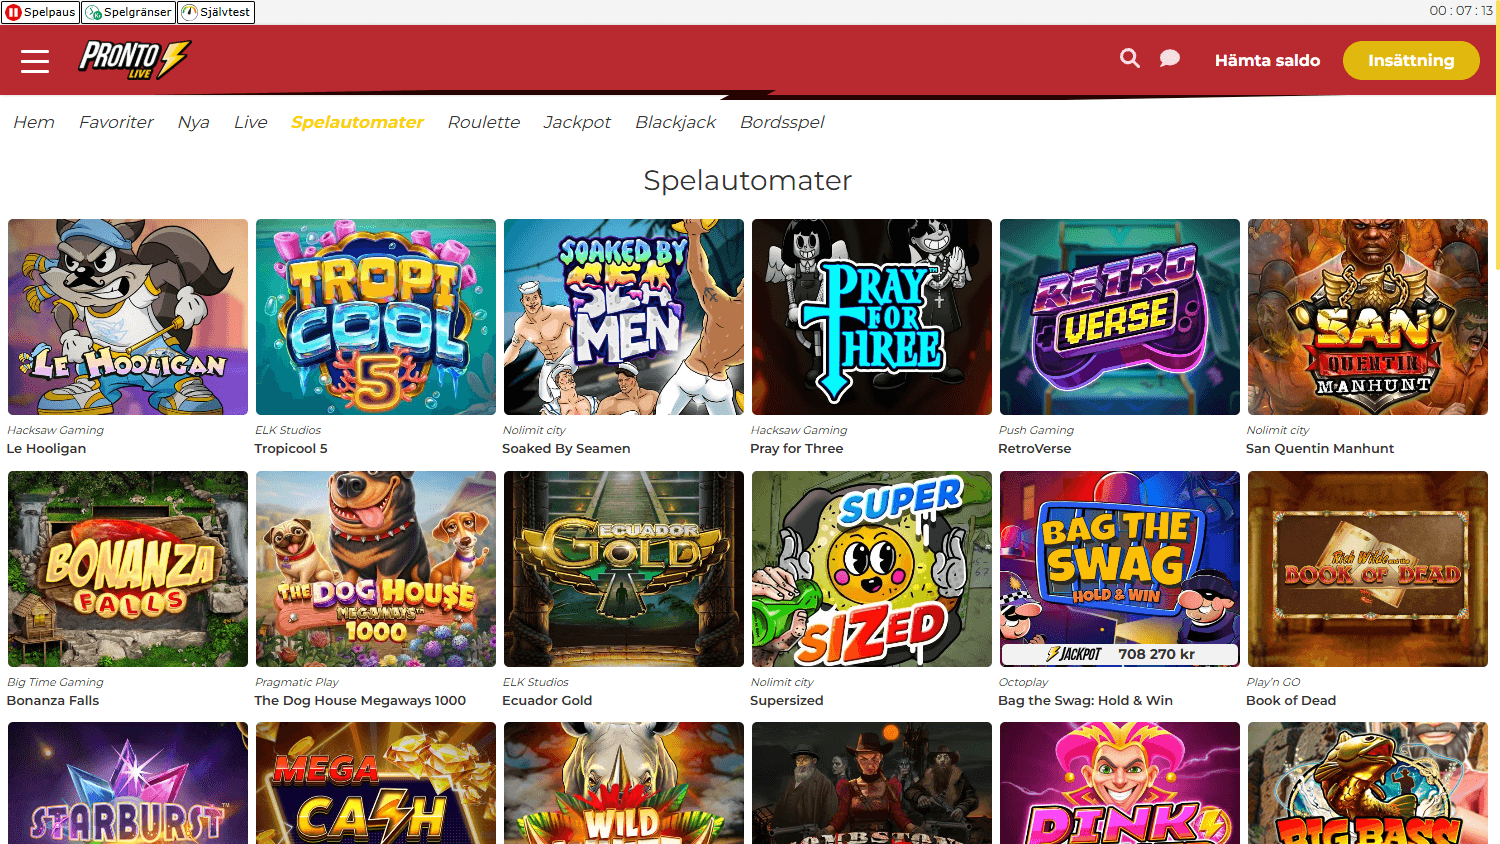
Task: Click the Play'n GO provider label
Action: 1273,682
